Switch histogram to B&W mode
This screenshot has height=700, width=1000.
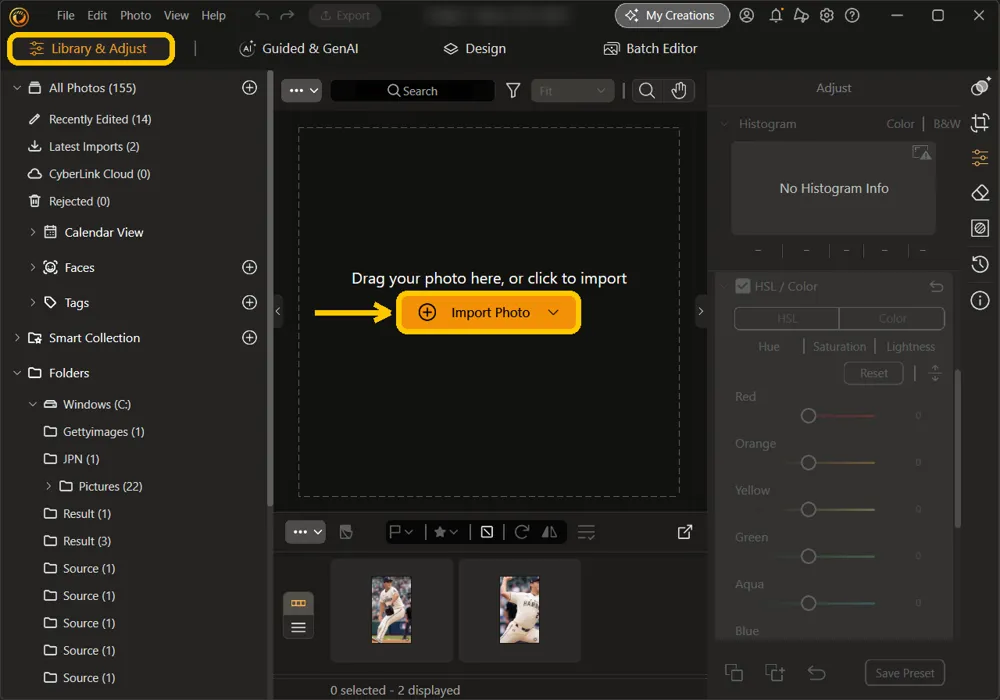(x=946, y=124)
